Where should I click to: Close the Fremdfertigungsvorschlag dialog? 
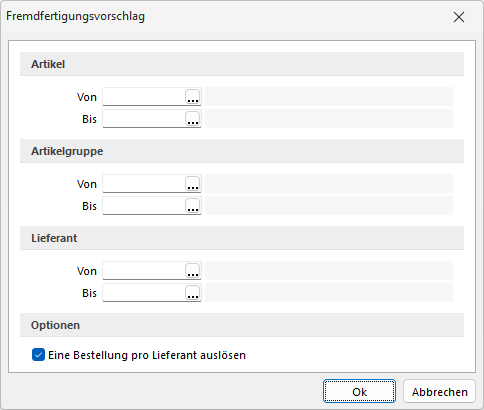click(459, 17)
